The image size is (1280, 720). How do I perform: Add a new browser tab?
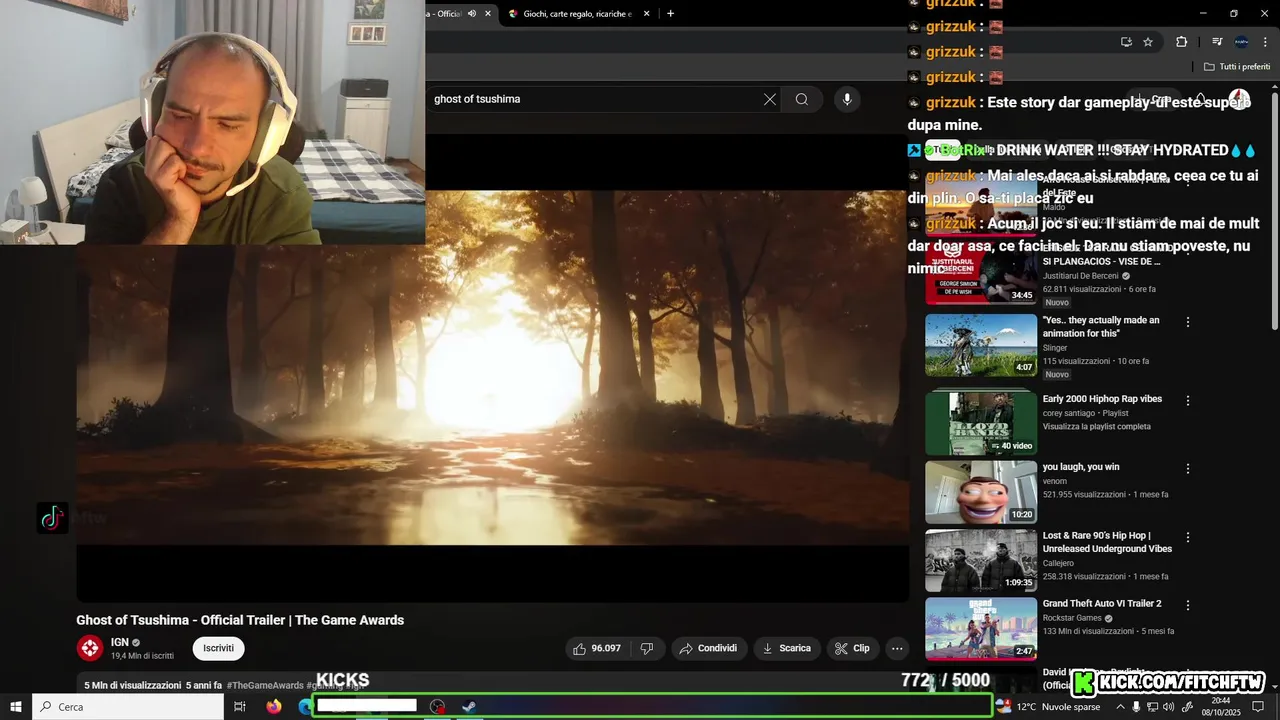[670, 13]
